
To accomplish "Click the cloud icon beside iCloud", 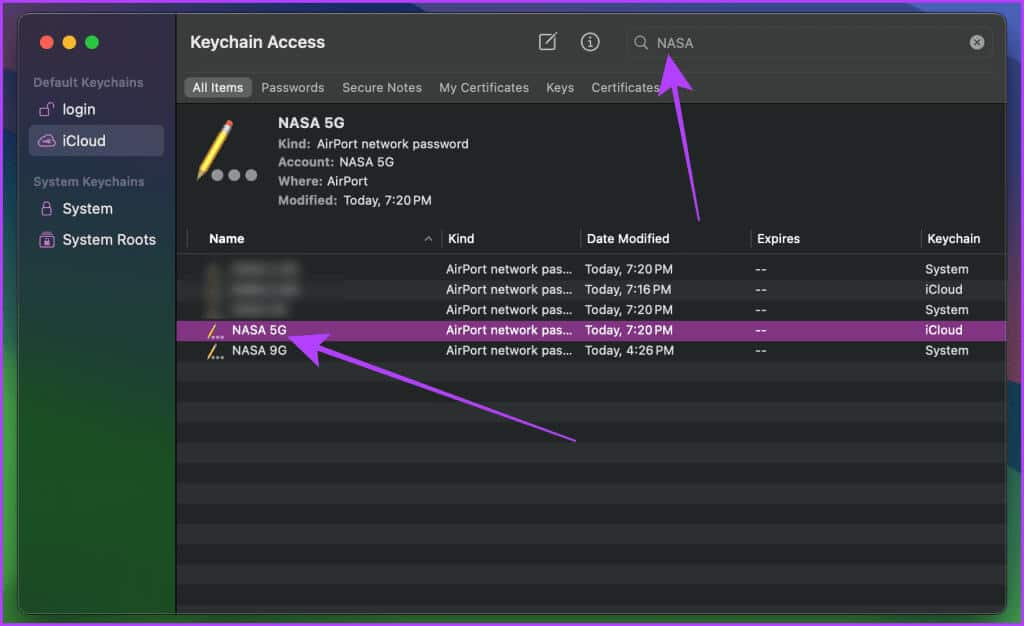I will [x=46, y=141].
